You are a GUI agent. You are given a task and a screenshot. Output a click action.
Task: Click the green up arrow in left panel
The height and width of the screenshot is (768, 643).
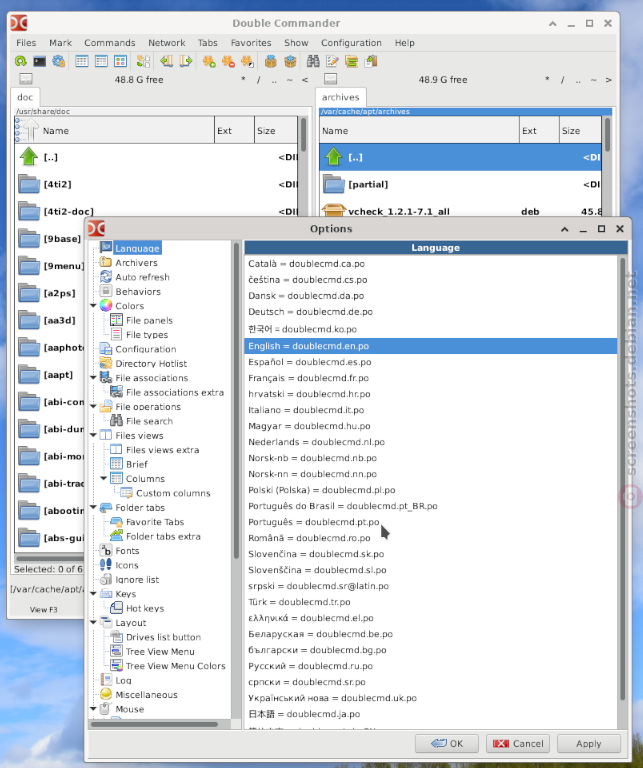coord(29,157)
